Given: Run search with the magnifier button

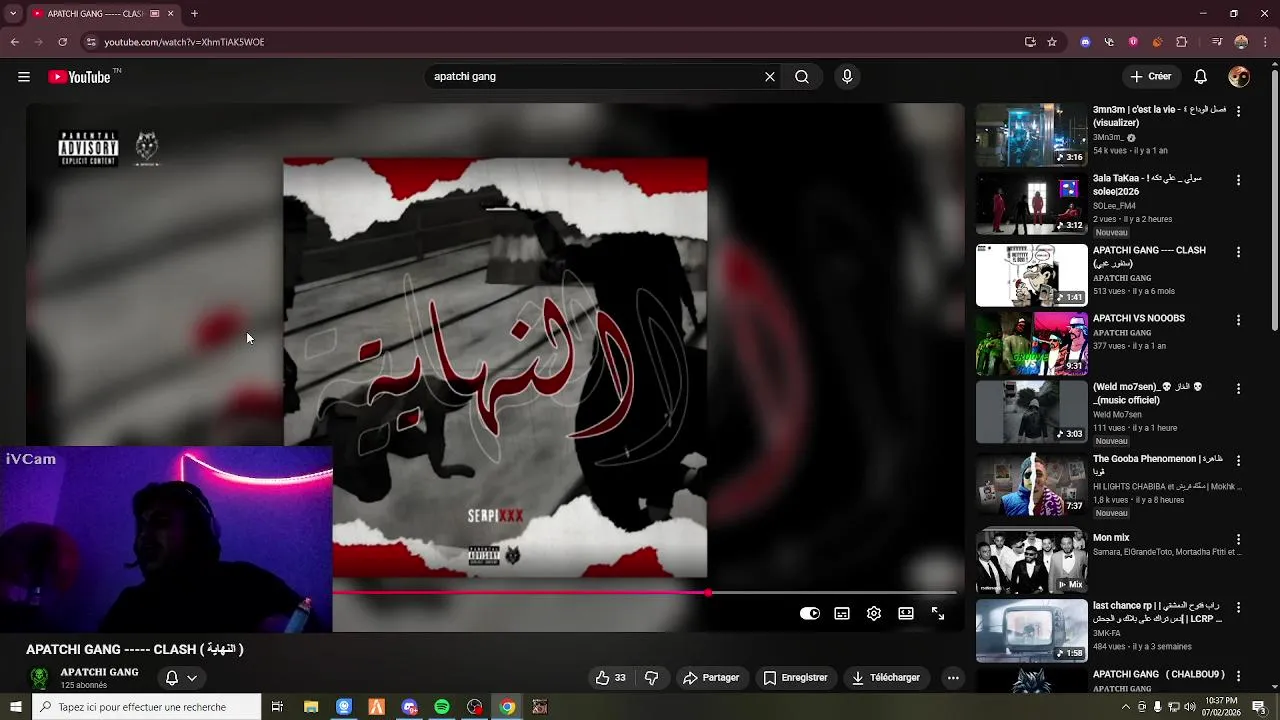Looking at the screenshot, I should click(x=802, y=77).
